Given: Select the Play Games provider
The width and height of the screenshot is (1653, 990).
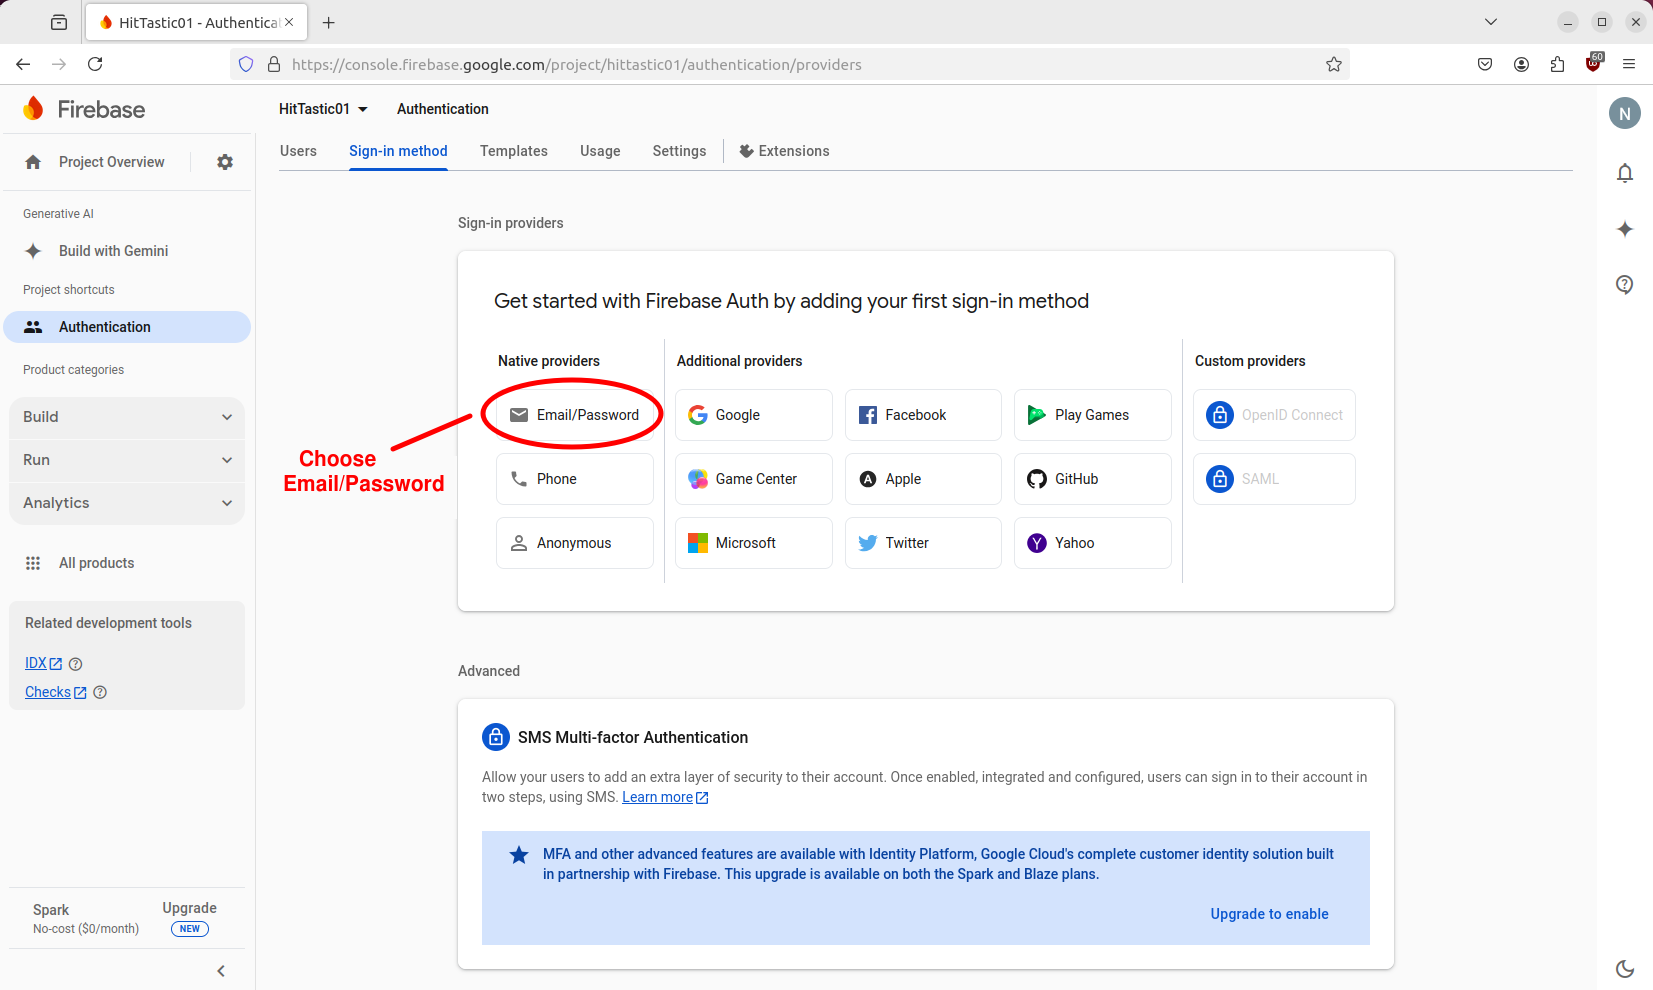Looking at the screenshot, I should tap(1092, 414).
